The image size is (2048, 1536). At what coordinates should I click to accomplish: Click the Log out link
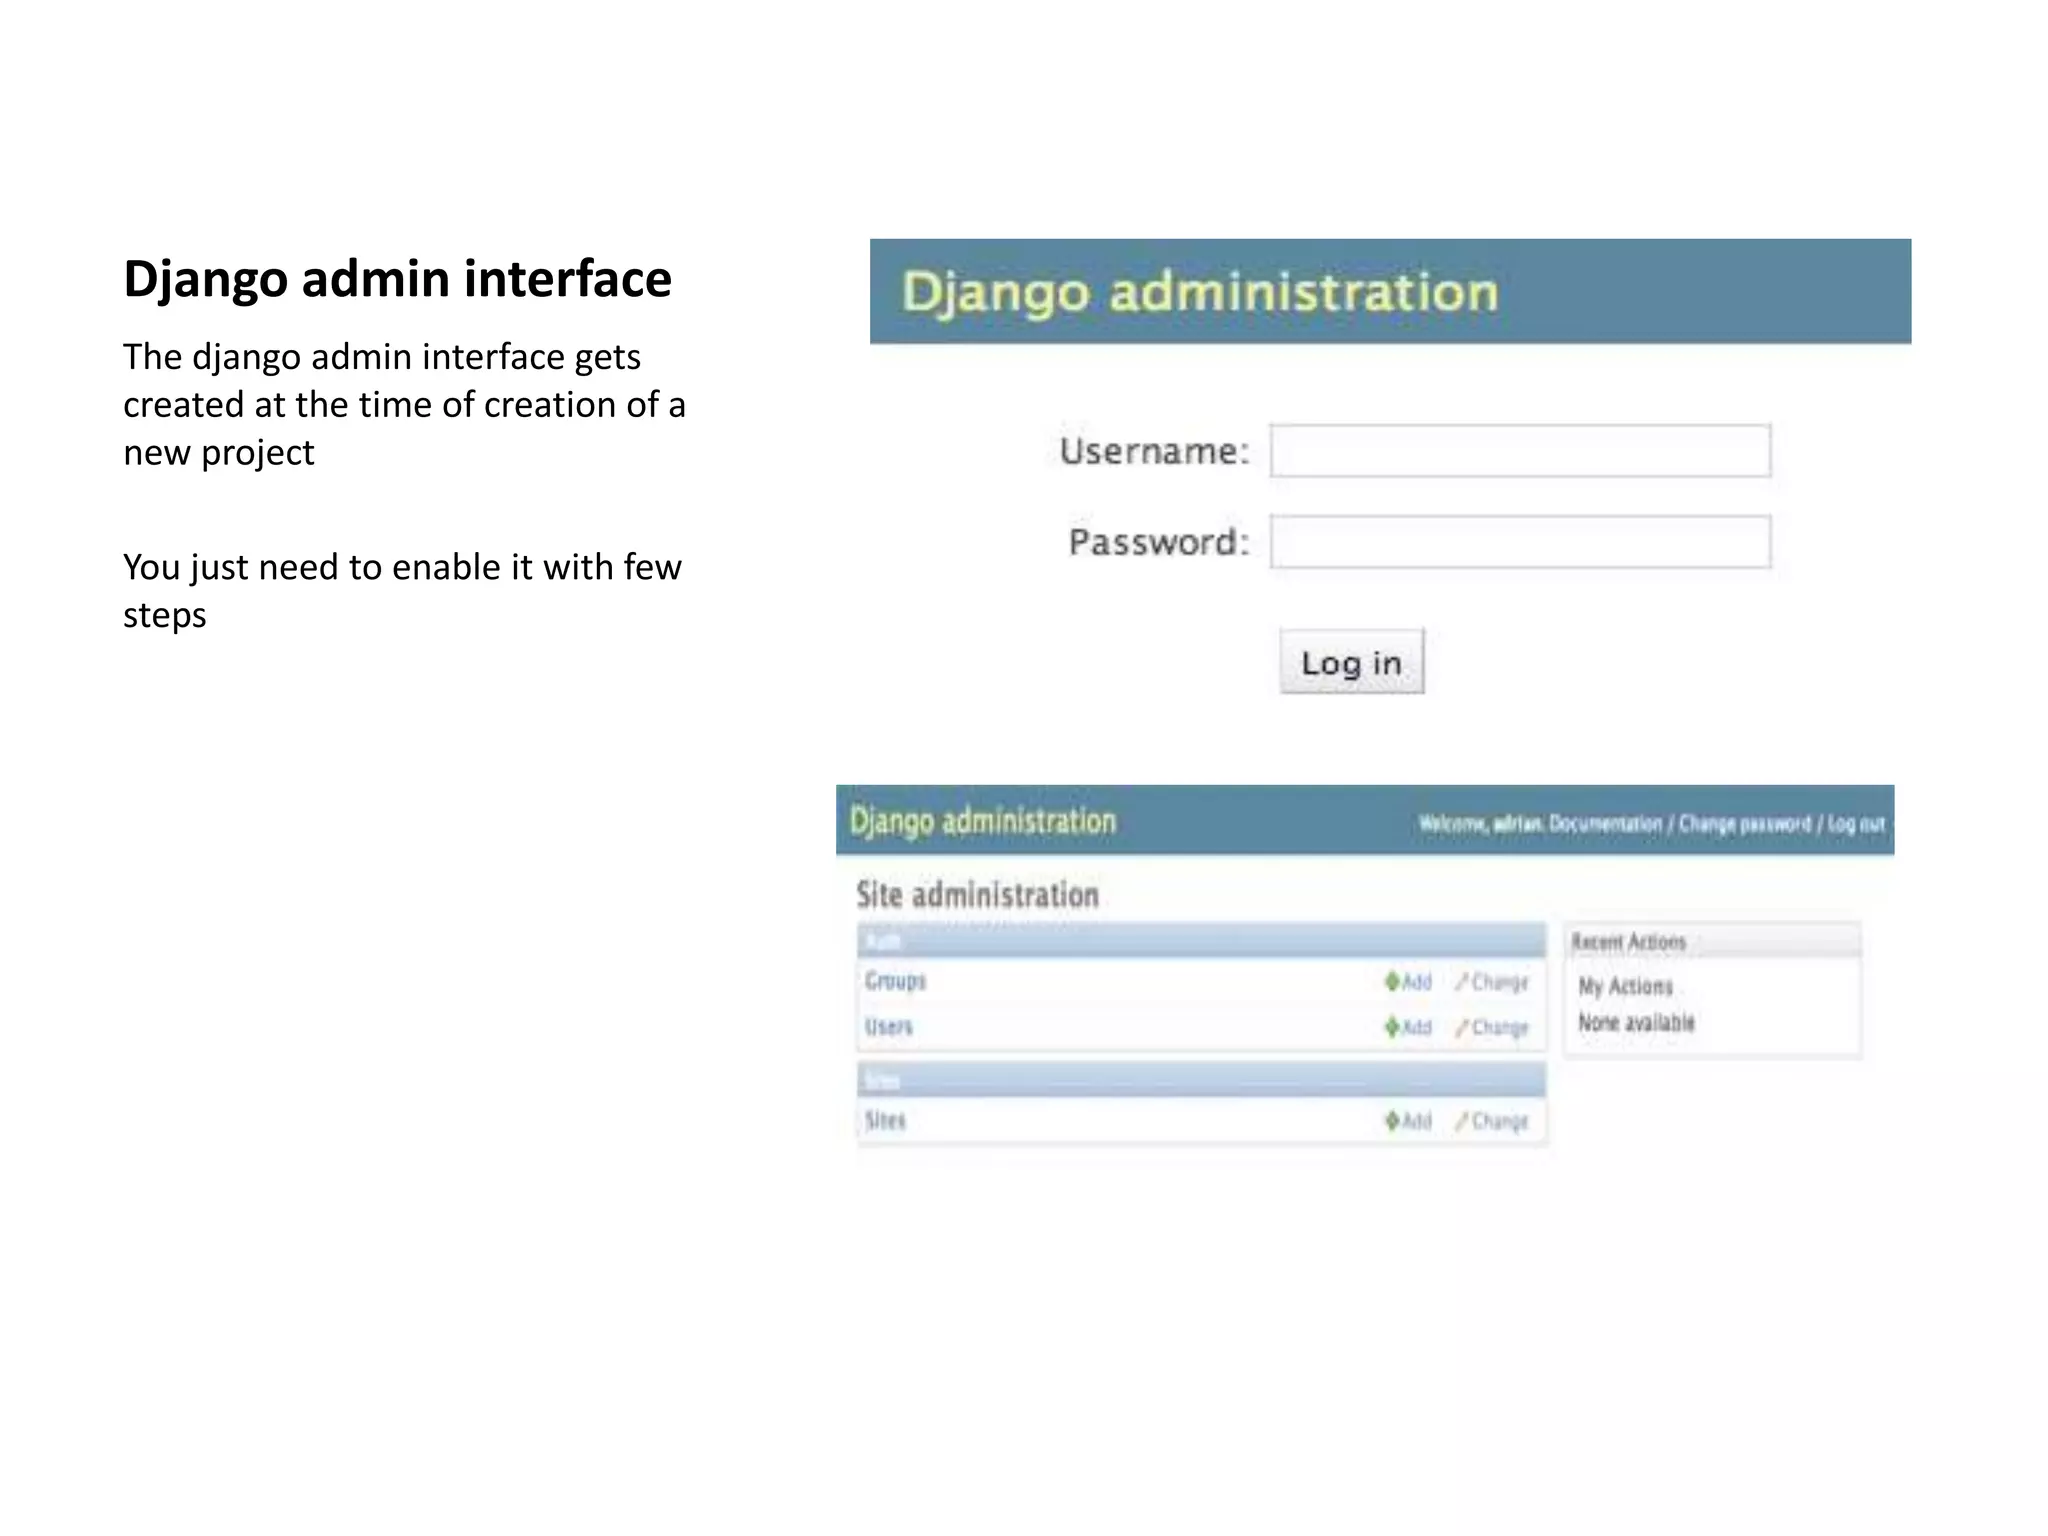[x=1856, y=824]
